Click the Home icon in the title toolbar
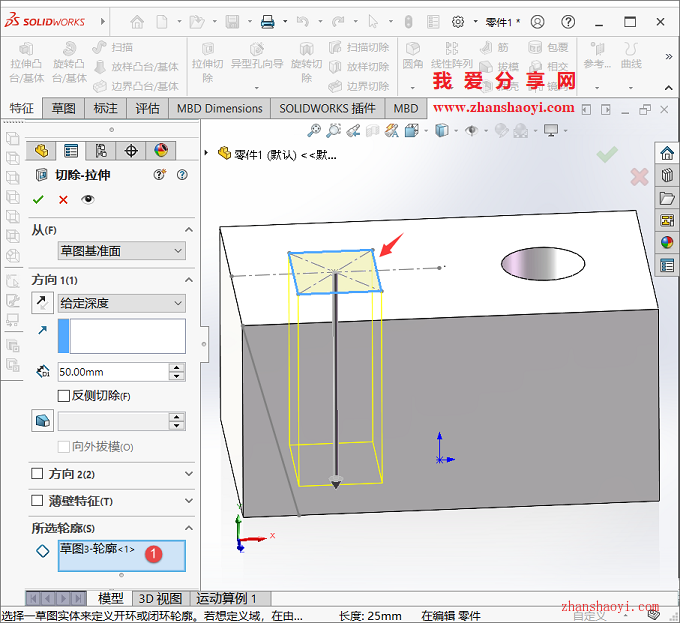 tap(137, 22)
